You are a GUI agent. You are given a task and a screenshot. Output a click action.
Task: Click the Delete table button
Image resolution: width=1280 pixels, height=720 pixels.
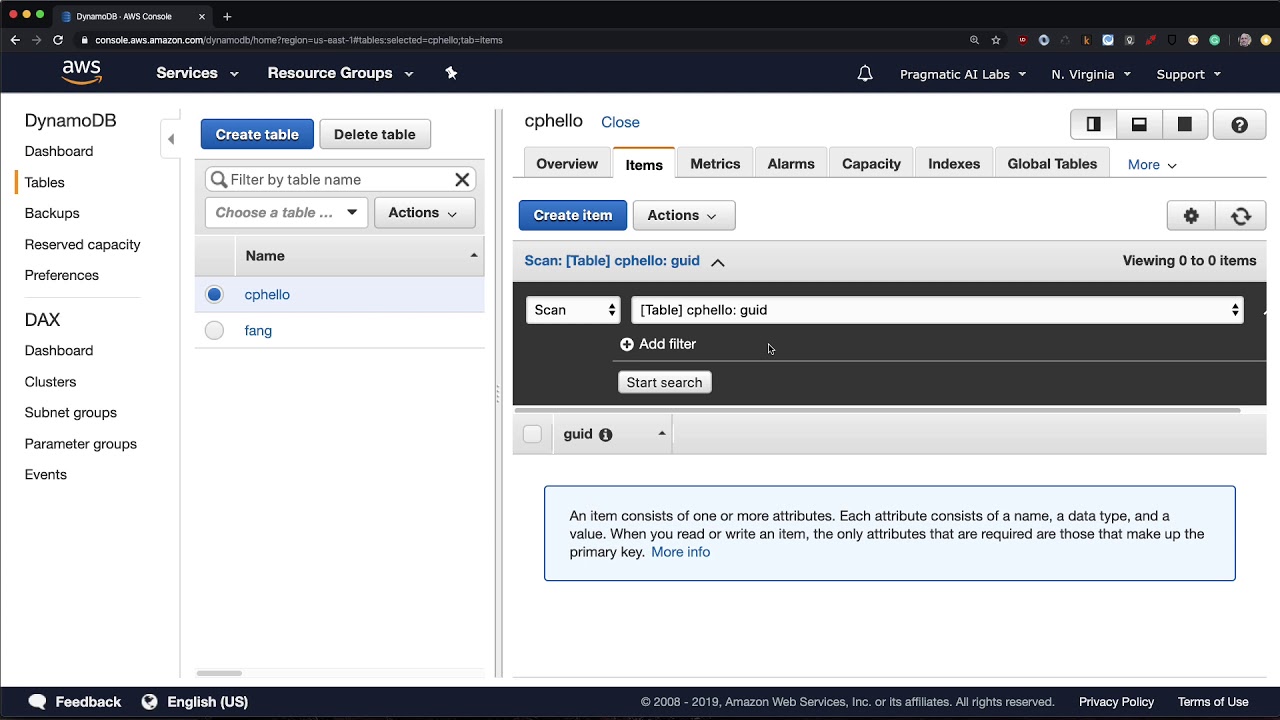[375, 134]
